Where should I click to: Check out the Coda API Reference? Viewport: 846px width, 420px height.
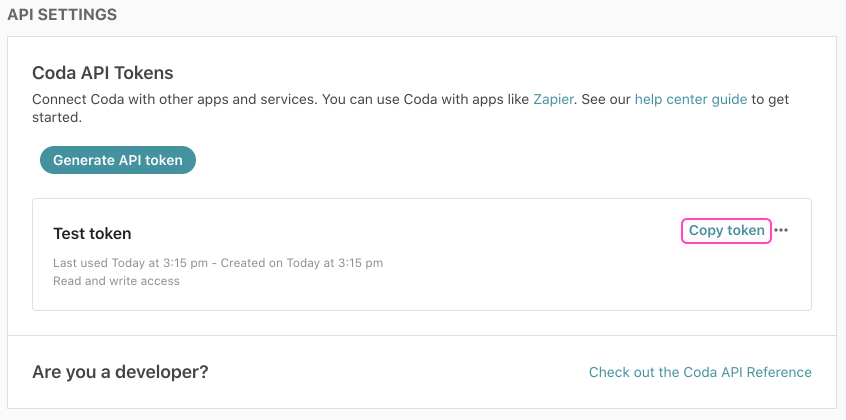[x=700, y=372]
